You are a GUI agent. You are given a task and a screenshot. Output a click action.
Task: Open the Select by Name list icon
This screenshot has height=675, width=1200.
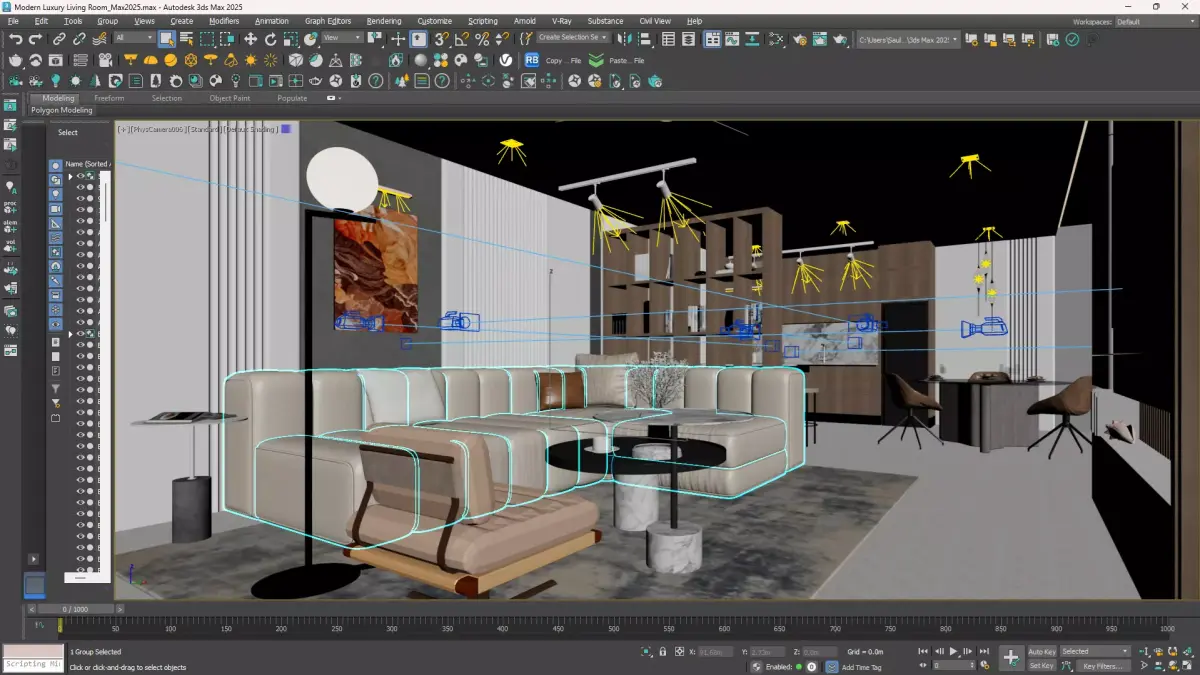click(x=186, y=39)
